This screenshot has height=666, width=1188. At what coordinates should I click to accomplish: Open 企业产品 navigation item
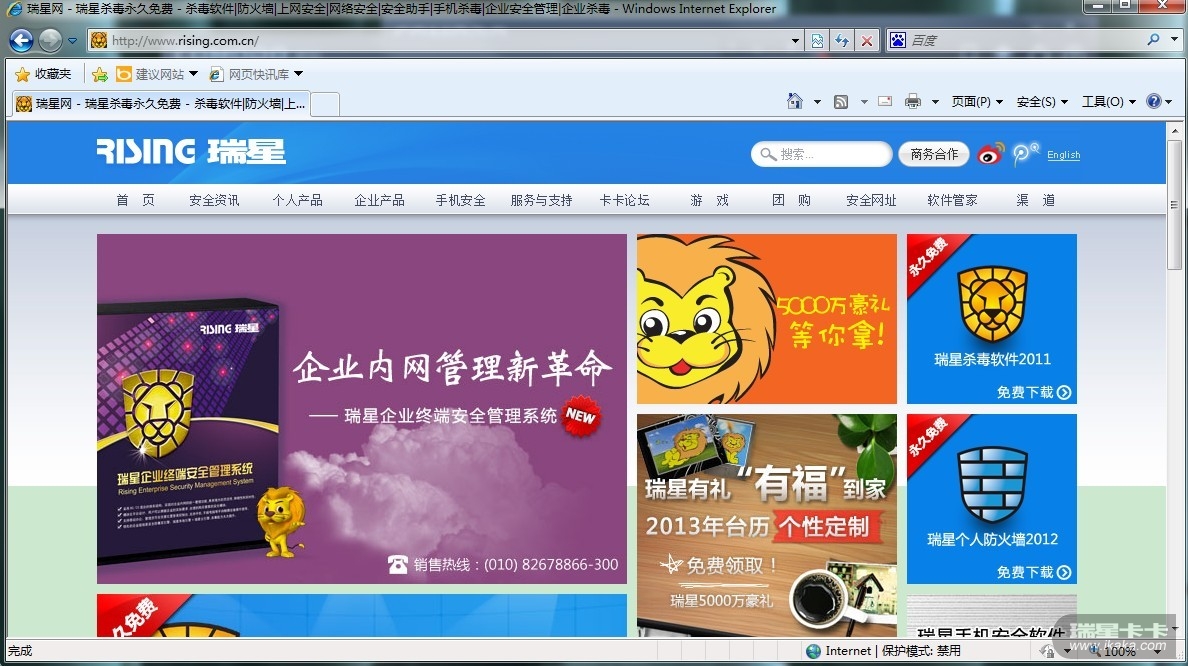tap(379, 200)
